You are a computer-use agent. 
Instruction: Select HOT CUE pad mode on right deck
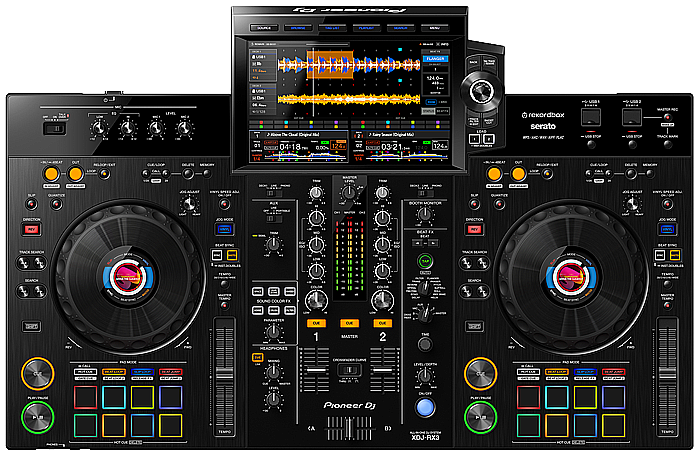528,371
